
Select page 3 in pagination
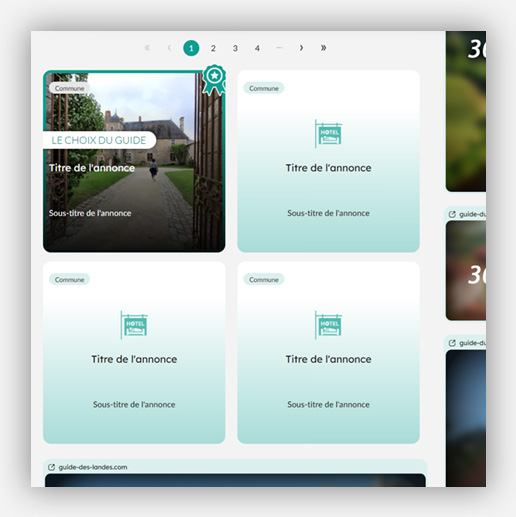[x=235, y=48]
